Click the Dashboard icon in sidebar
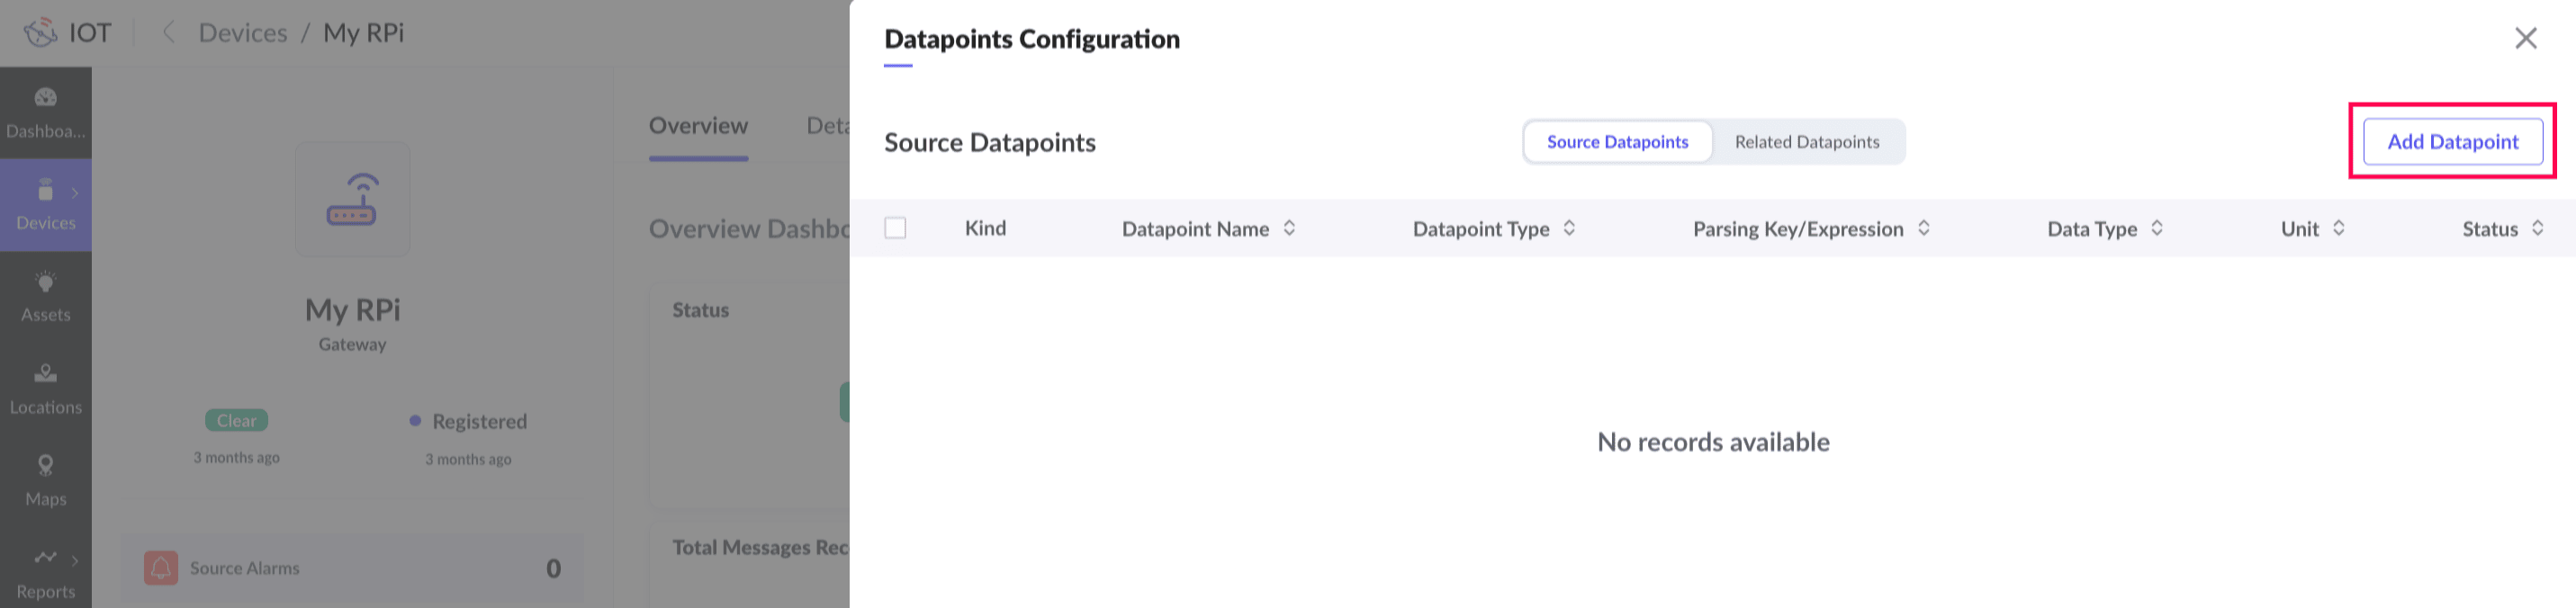The width and height of the screenshot is (2576, 608). coord(46,98)
